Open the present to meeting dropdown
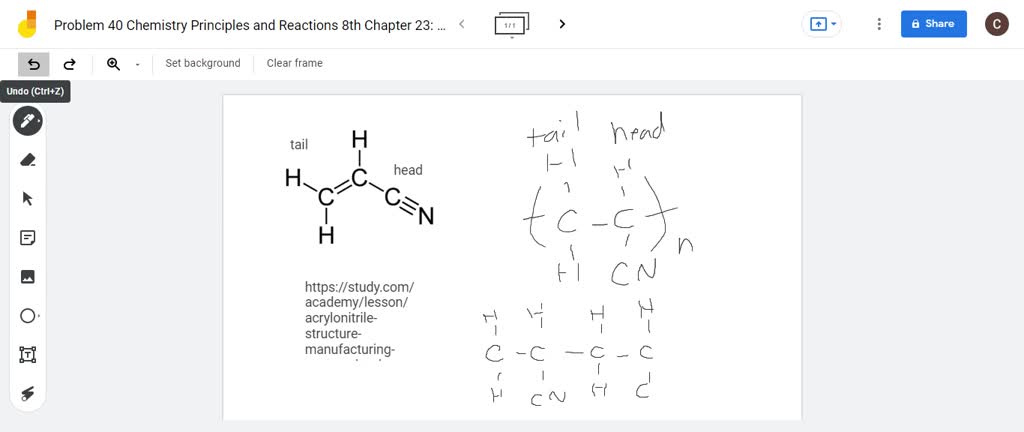This screenshot has width=1024, height=432. (x=821, y=23)
